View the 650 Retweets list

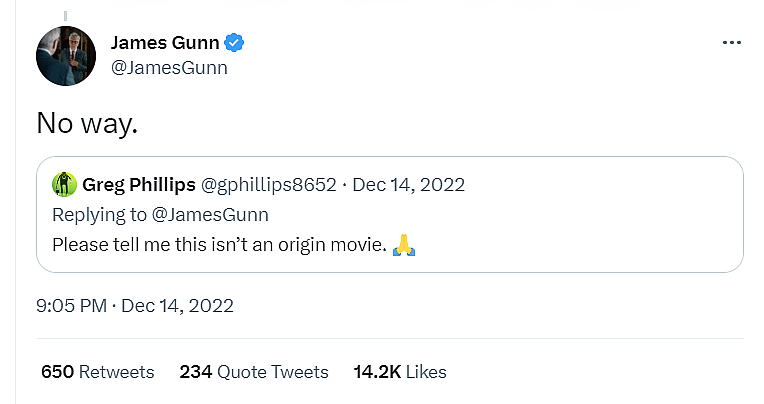[97, 372]
